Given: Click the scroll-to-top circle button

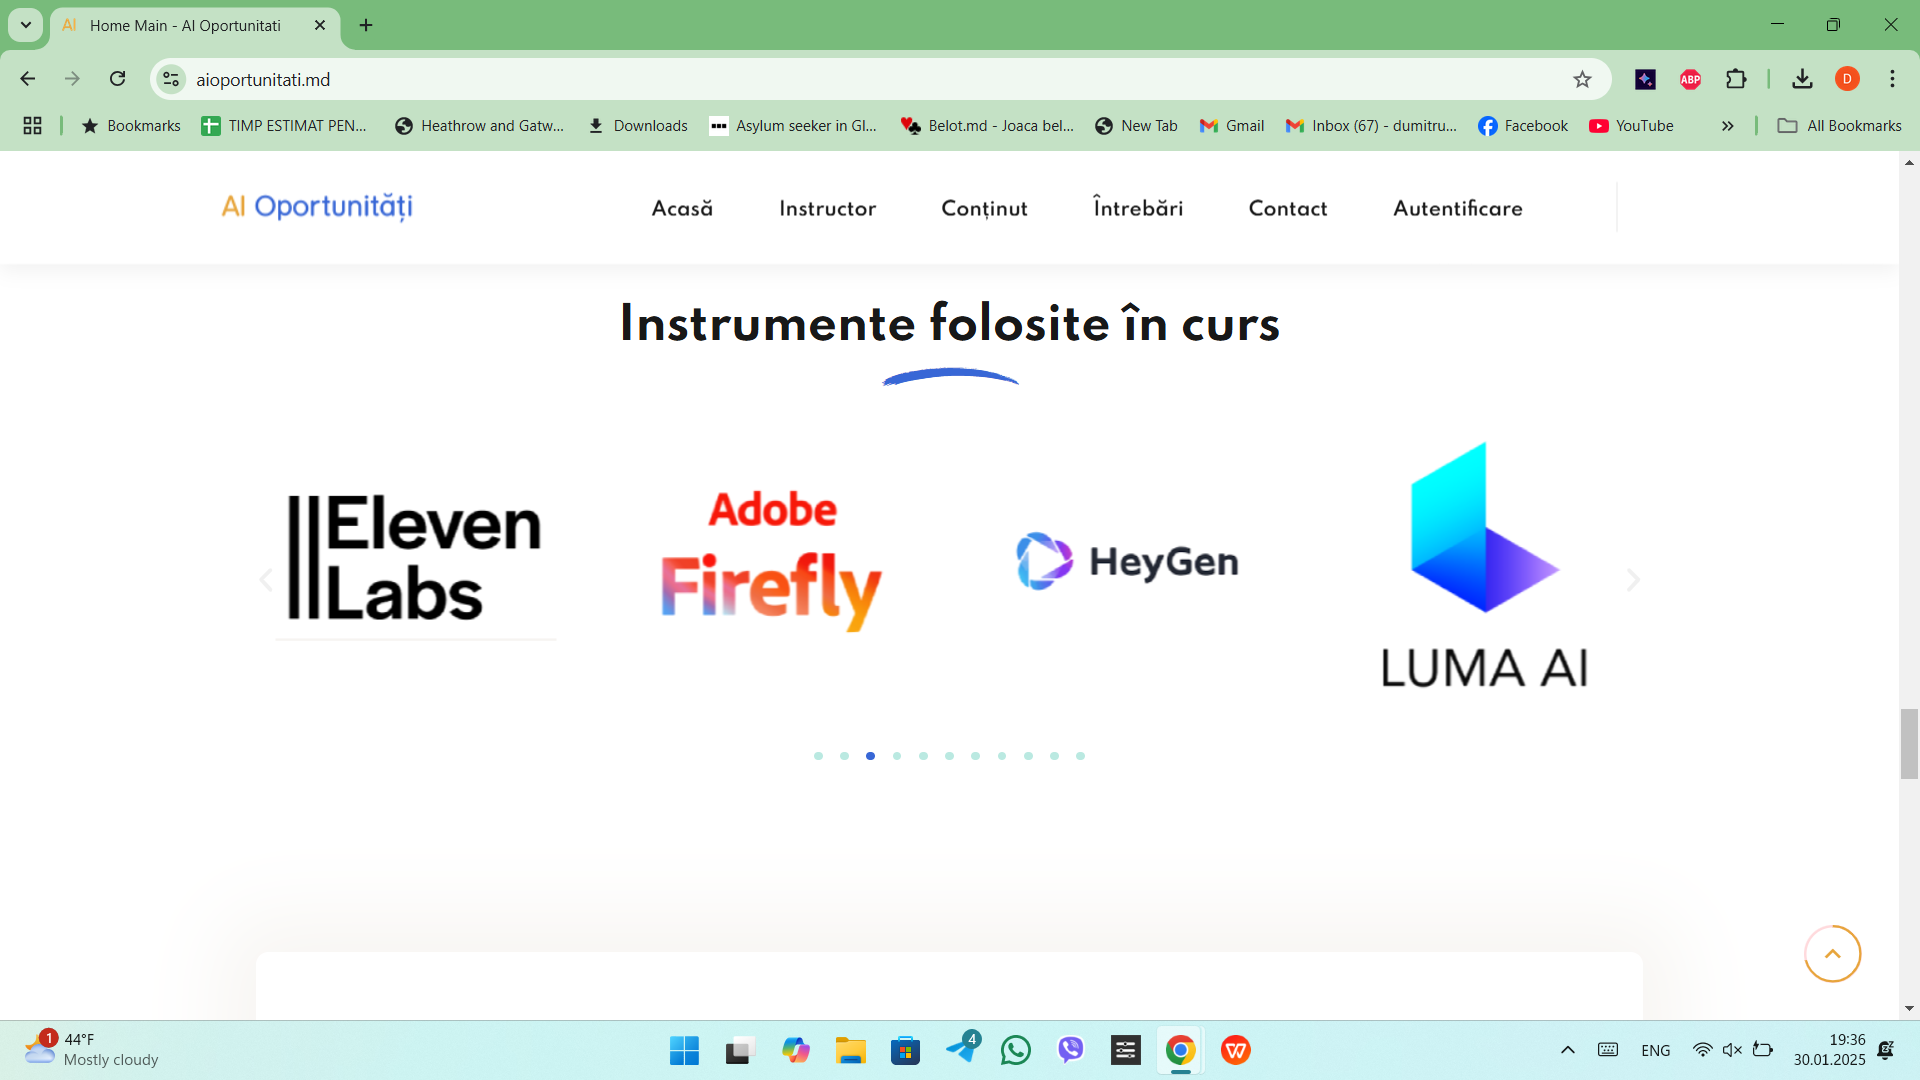Looking at the screenshot, I should [x=1832, y=954].
